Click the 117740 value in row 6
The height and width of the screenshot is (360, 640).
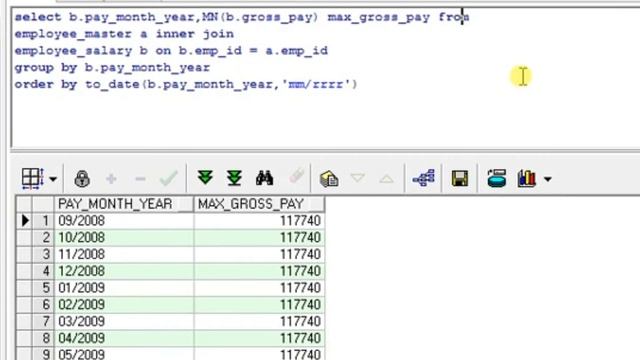tap(300, 304)
